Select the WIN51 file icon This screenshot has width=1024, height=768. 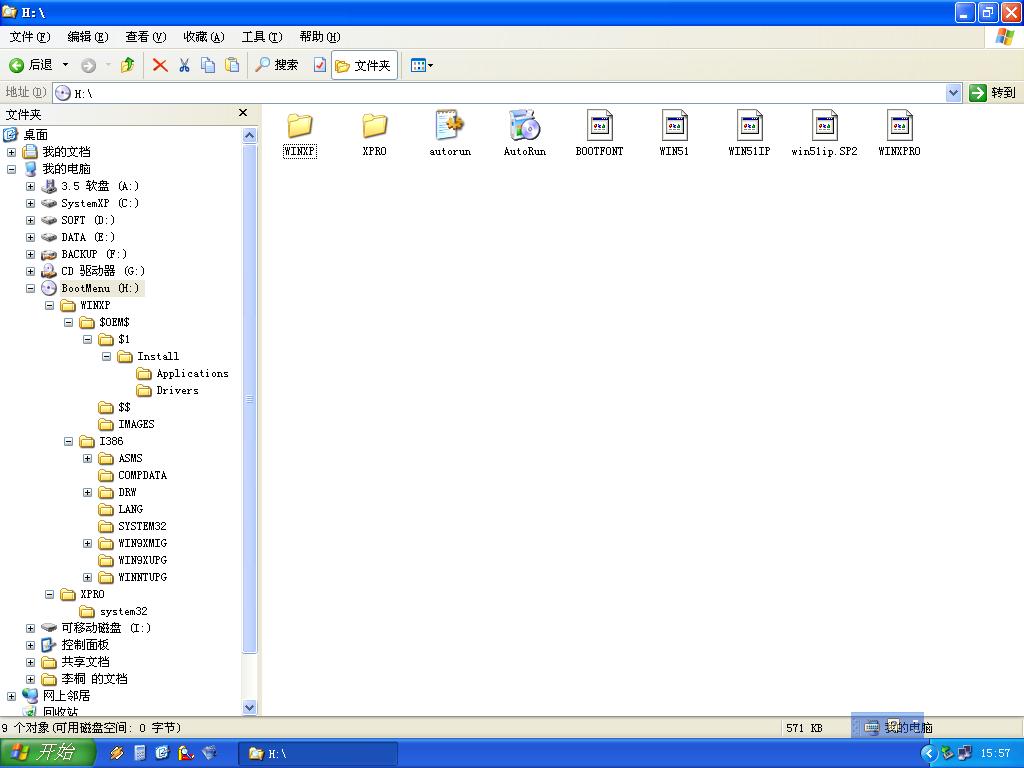coord(674,135)
